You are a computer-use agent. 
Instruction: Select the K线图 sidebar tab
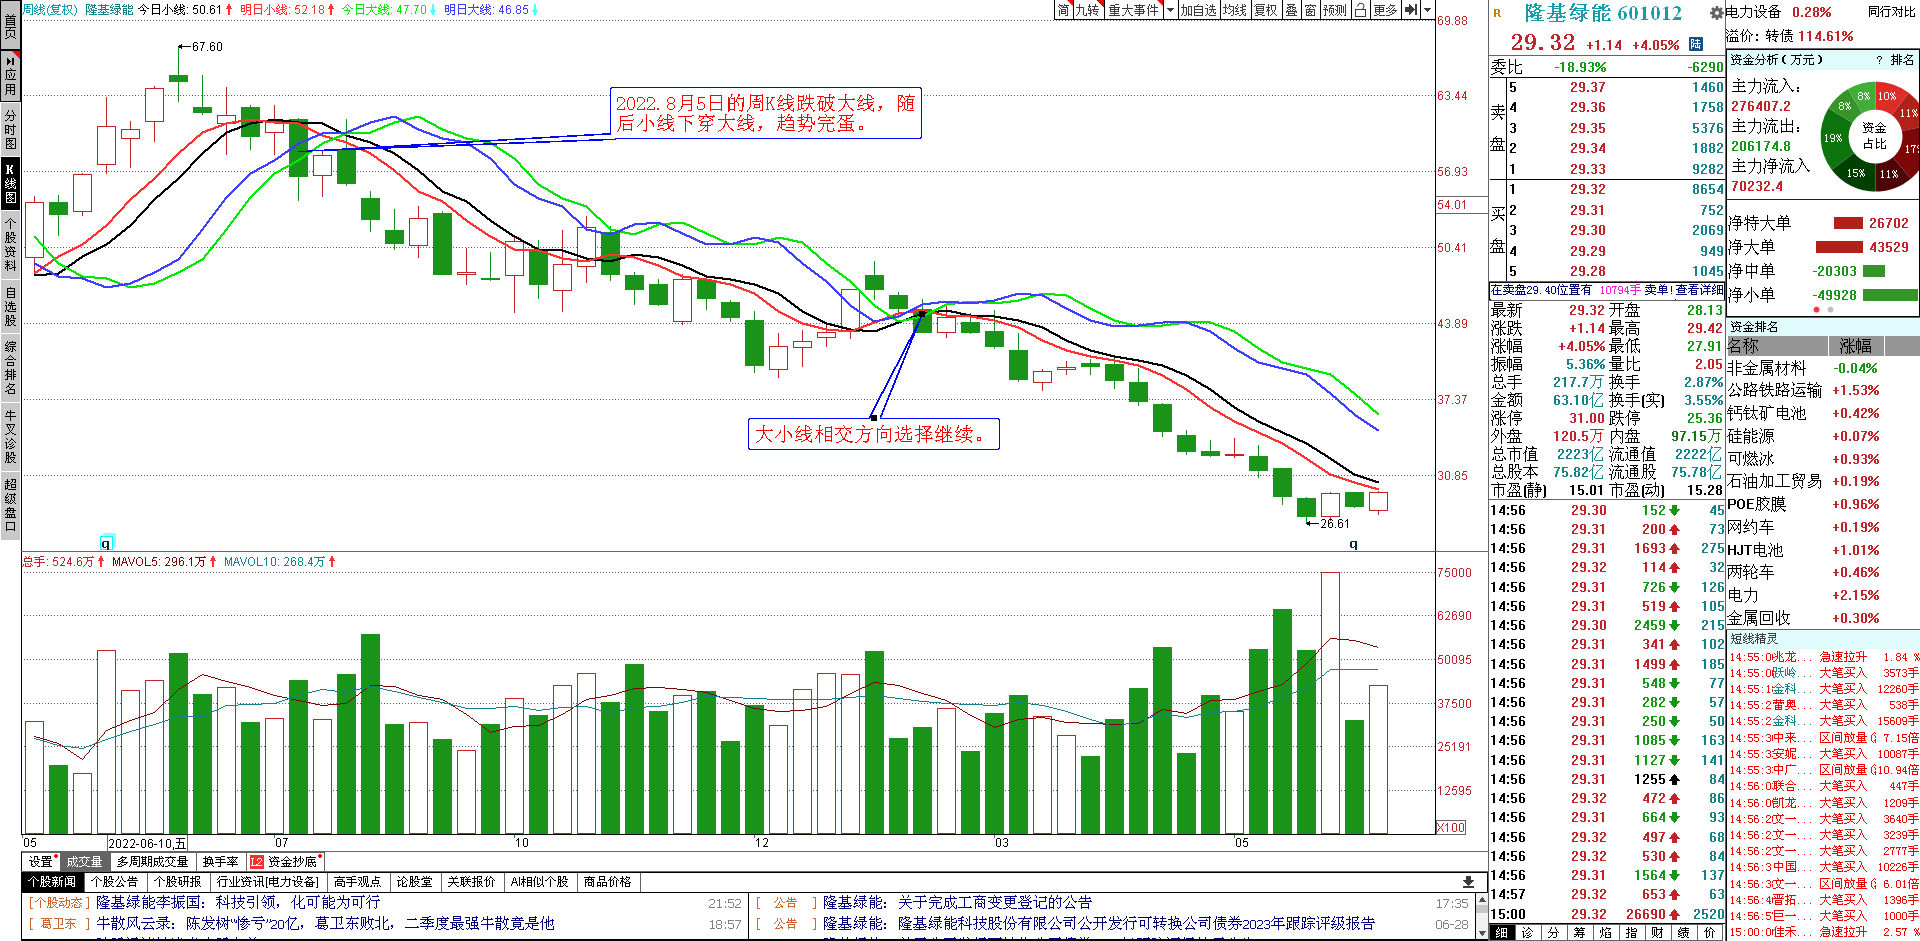(10, 183)
